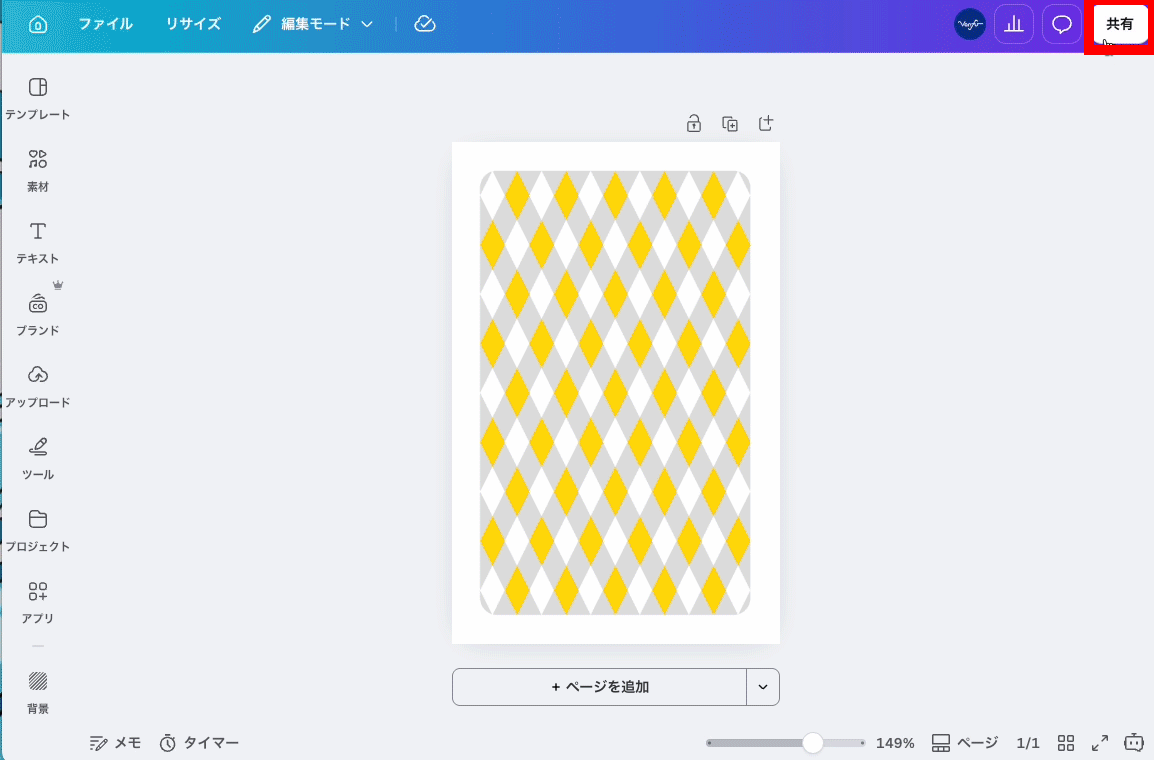
Task: Open the メモ notes panel
Action: (x=115, y=743)
